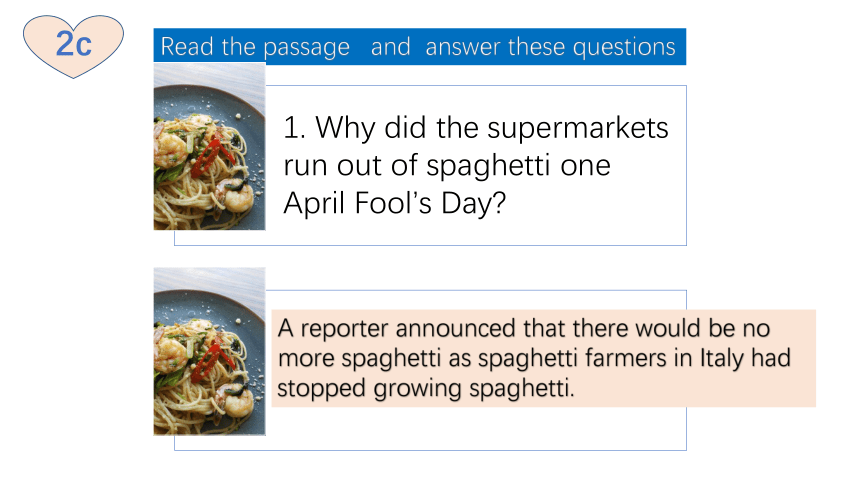860x484 pixels.
Task: Select the 'April Fool's Day?' line
Action: [x=394, y=203]
